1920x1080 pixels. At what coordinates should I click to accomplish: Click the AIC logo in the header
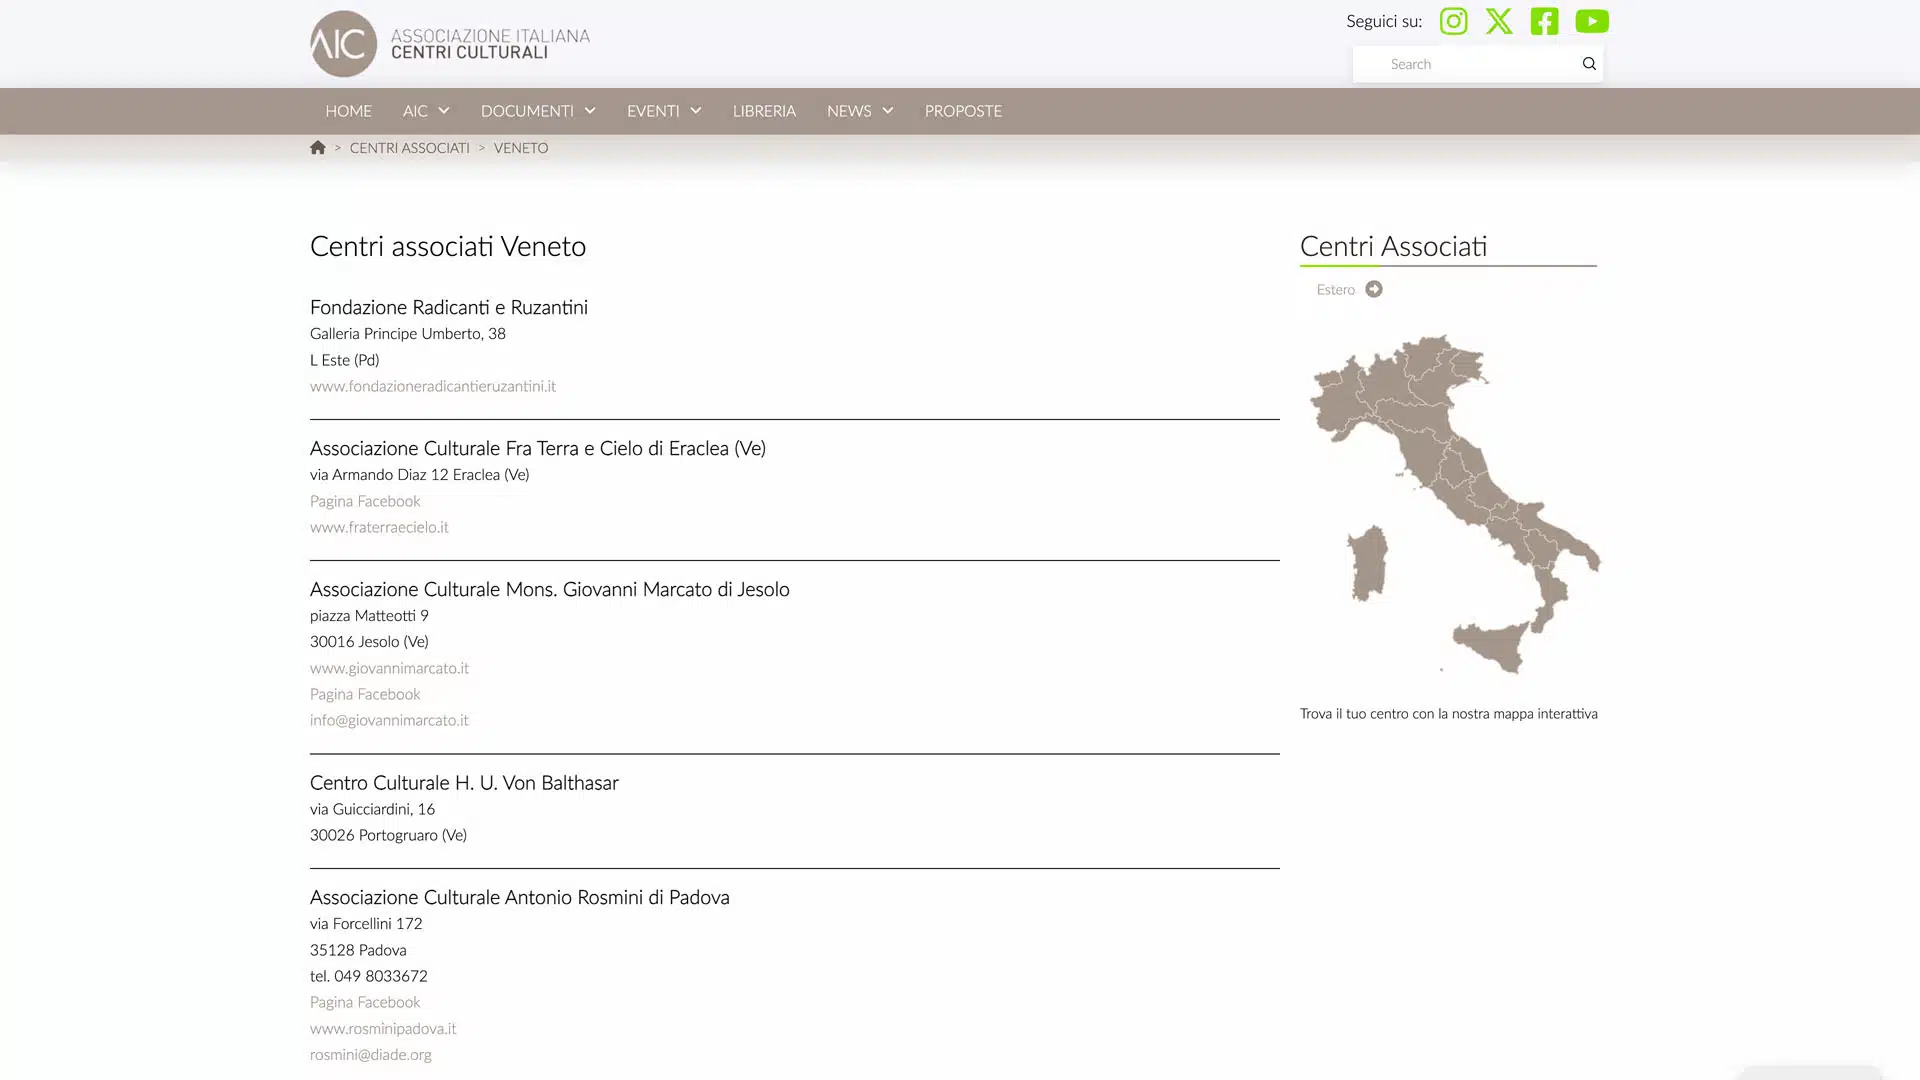click(450, 44)
